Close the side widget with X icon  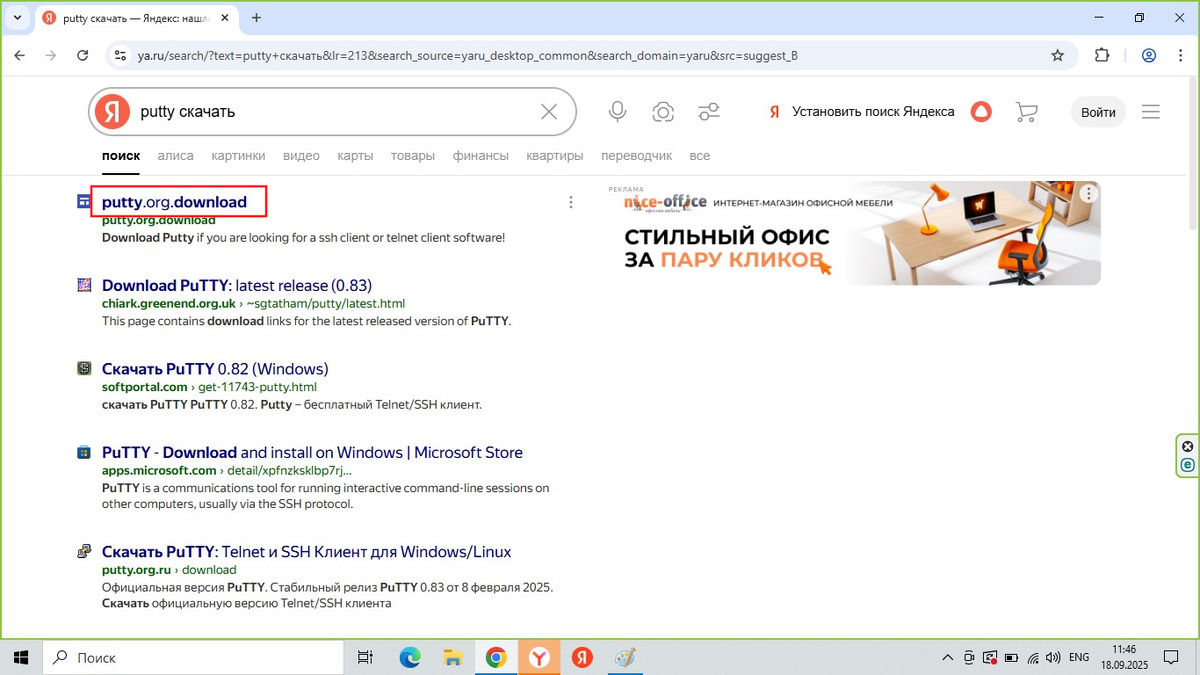tap(1187, 446)
